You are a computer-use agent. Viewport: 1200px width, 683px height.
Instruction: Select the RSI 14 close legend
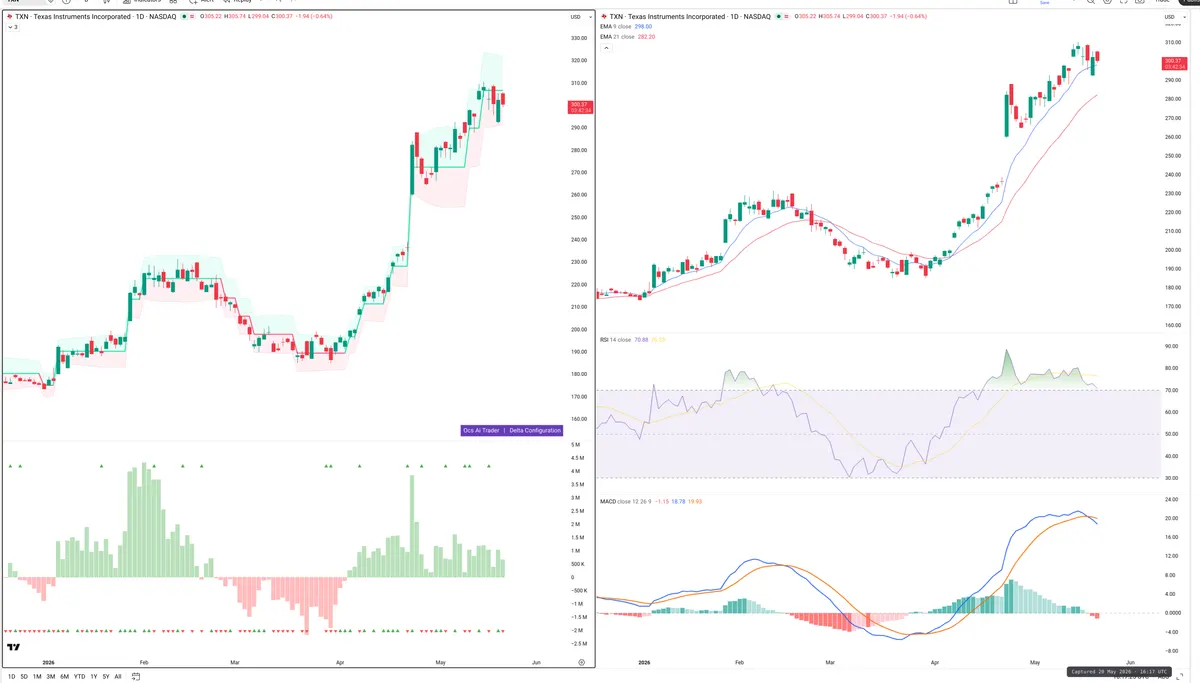tap(615, 340)
